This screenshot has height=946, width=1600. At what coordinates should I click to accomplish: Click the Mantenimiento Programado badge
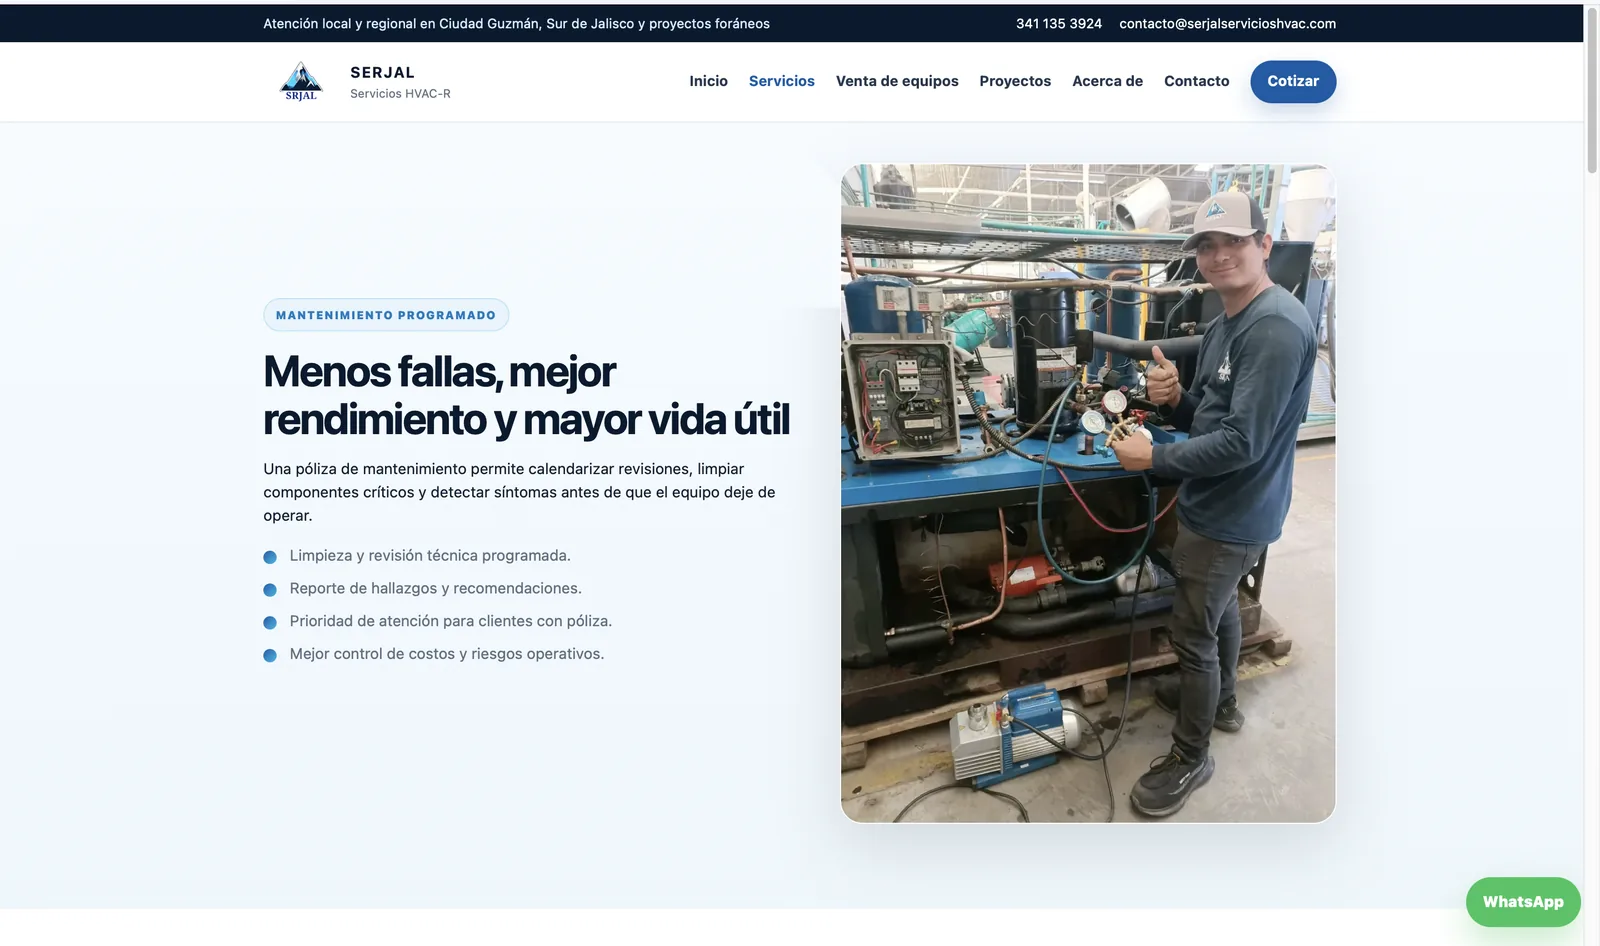(386, 315)
